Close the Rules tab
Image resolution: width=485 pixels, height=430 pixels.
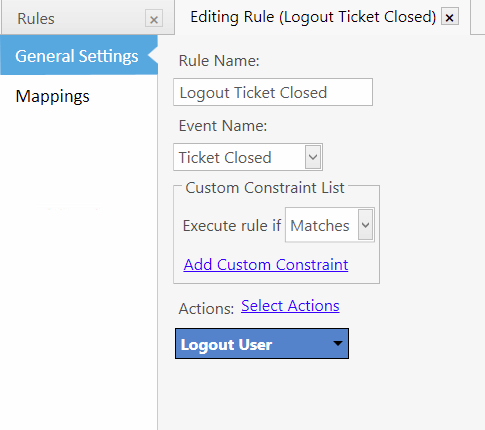pos(154,19)
